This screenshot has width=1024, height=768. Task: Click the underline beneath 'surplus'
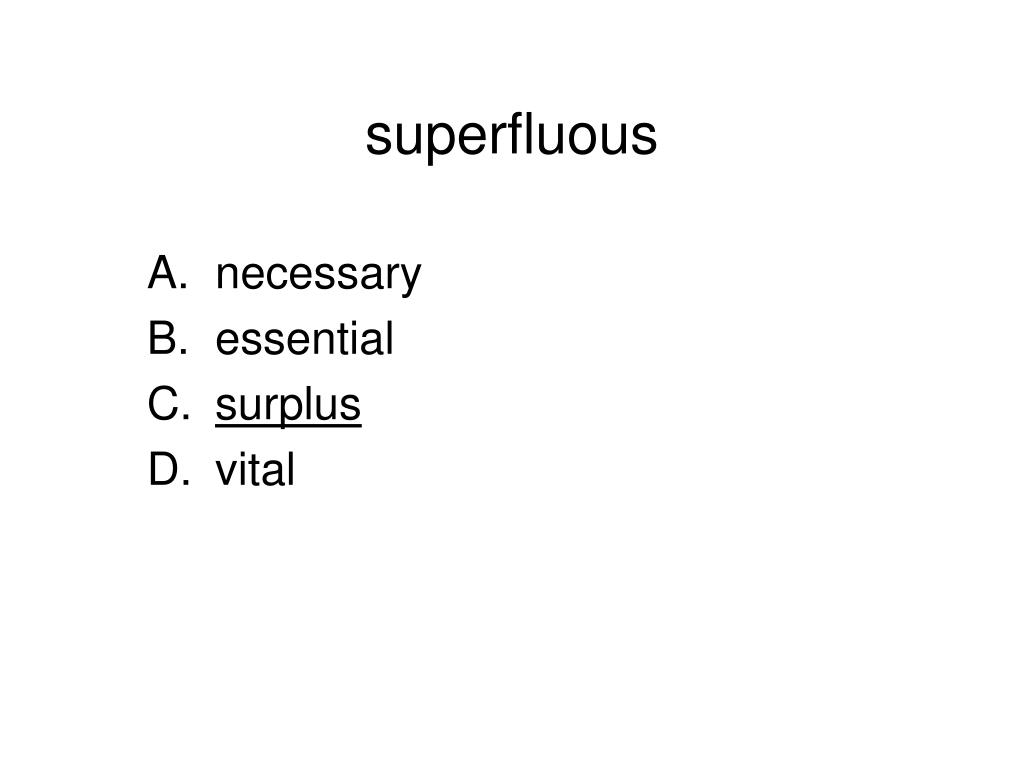pyautogui.click(x=288, y=426)
